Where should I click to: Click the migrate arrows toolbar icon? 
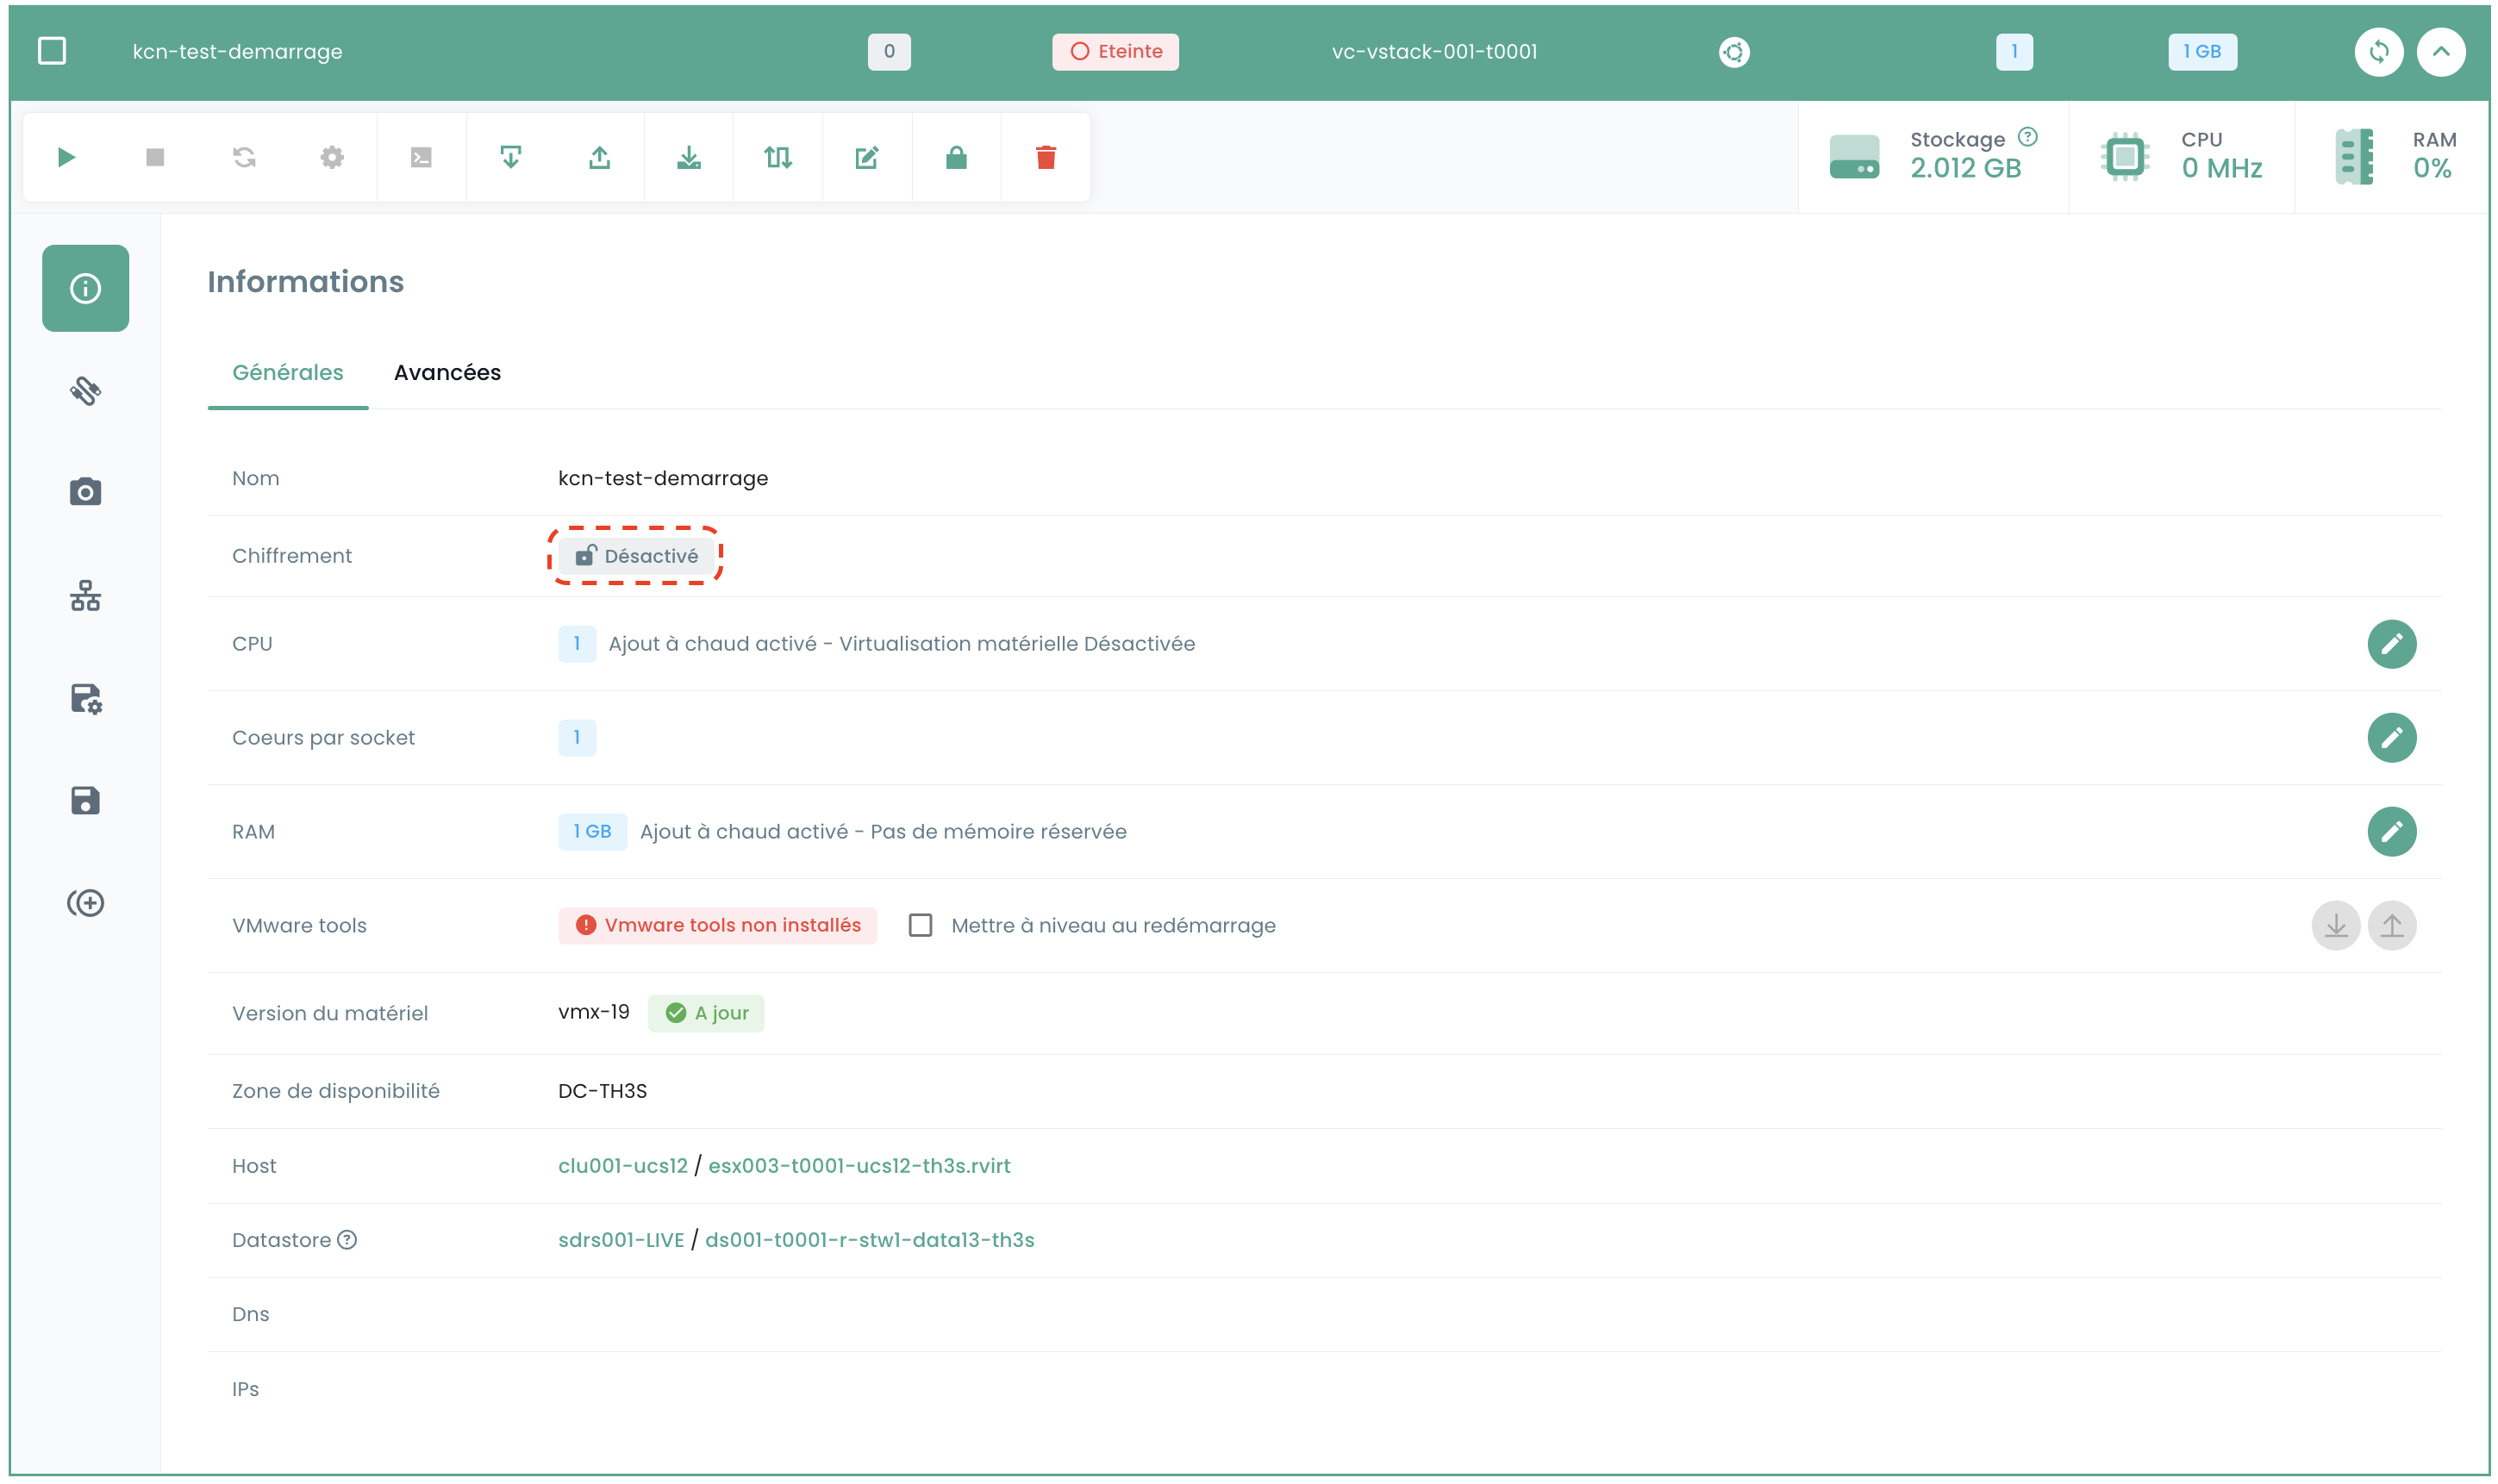(x=777, y=157)
